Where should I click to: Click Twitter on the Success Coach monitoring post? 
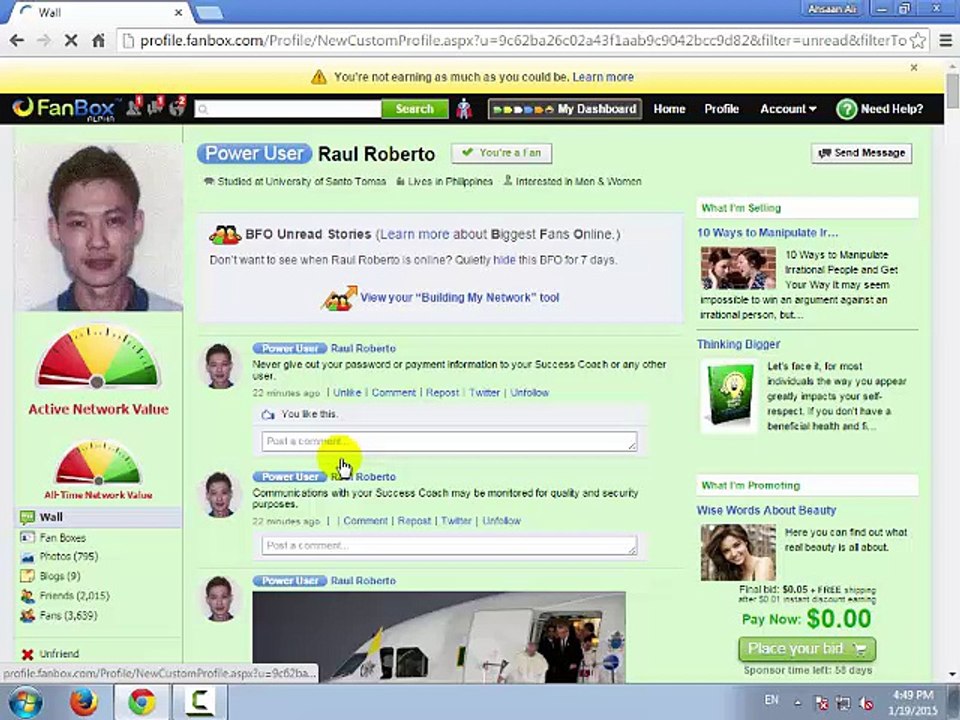click(x=456, y=521)
